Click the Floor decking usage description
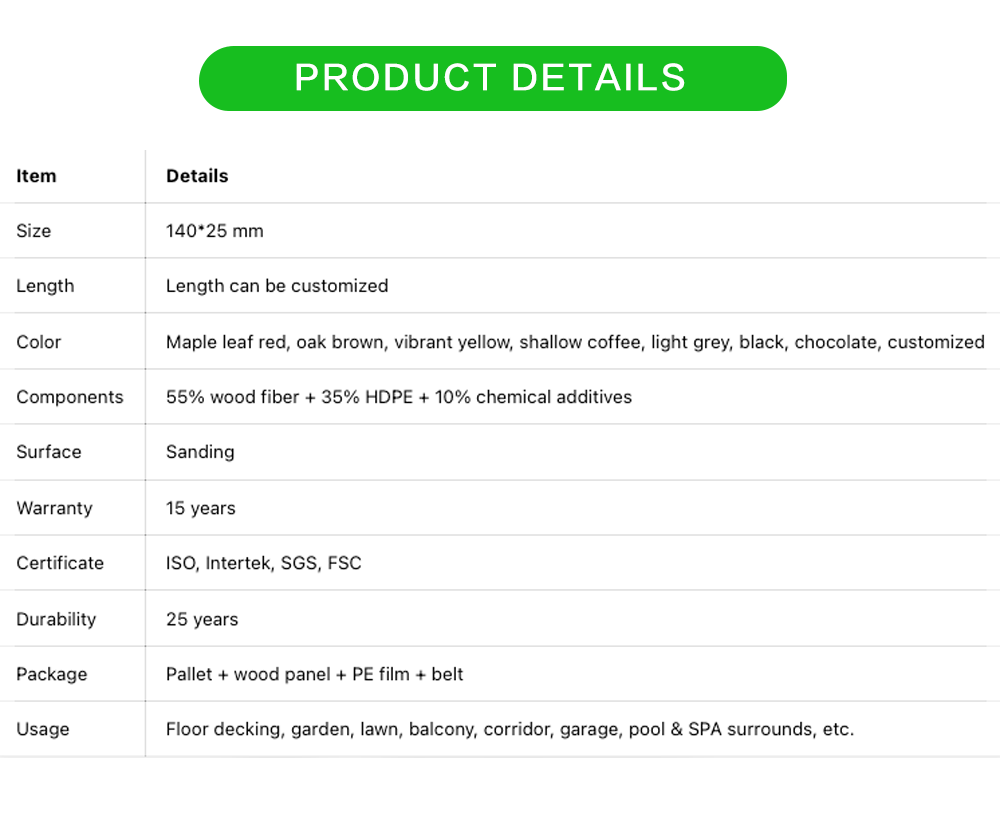The image size is (1000, 816). click(x=510, y=729)
